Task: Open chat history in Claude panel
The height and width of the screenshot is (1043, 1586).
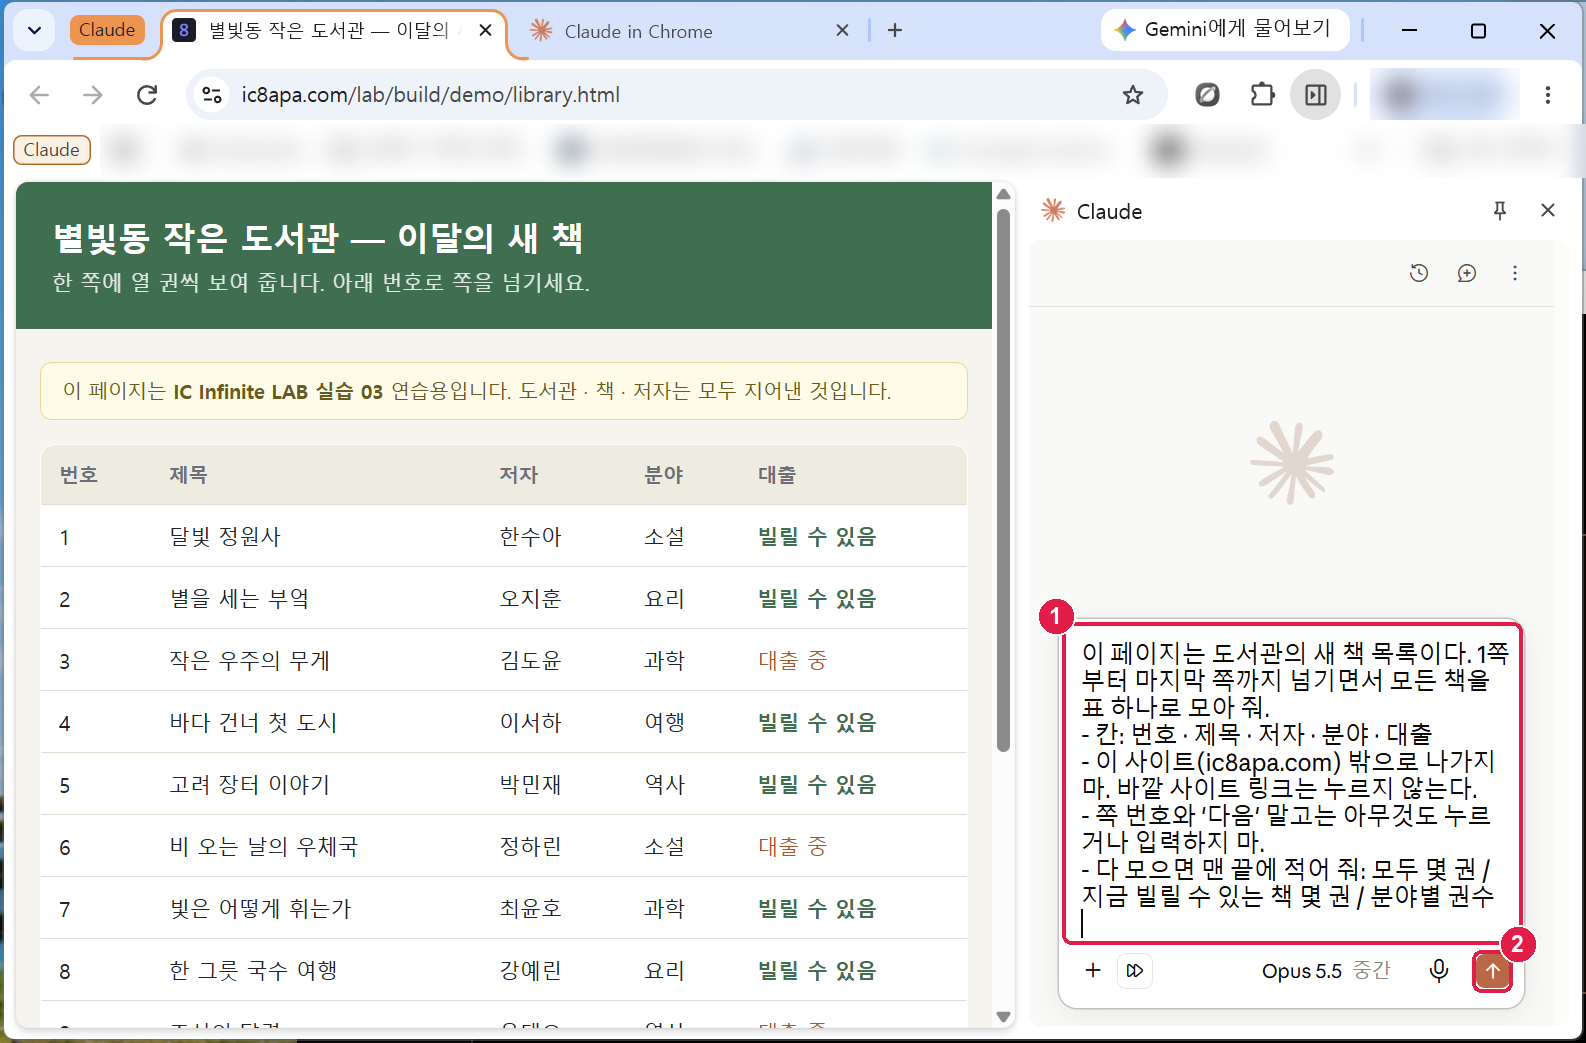Action: (1419, 273)
